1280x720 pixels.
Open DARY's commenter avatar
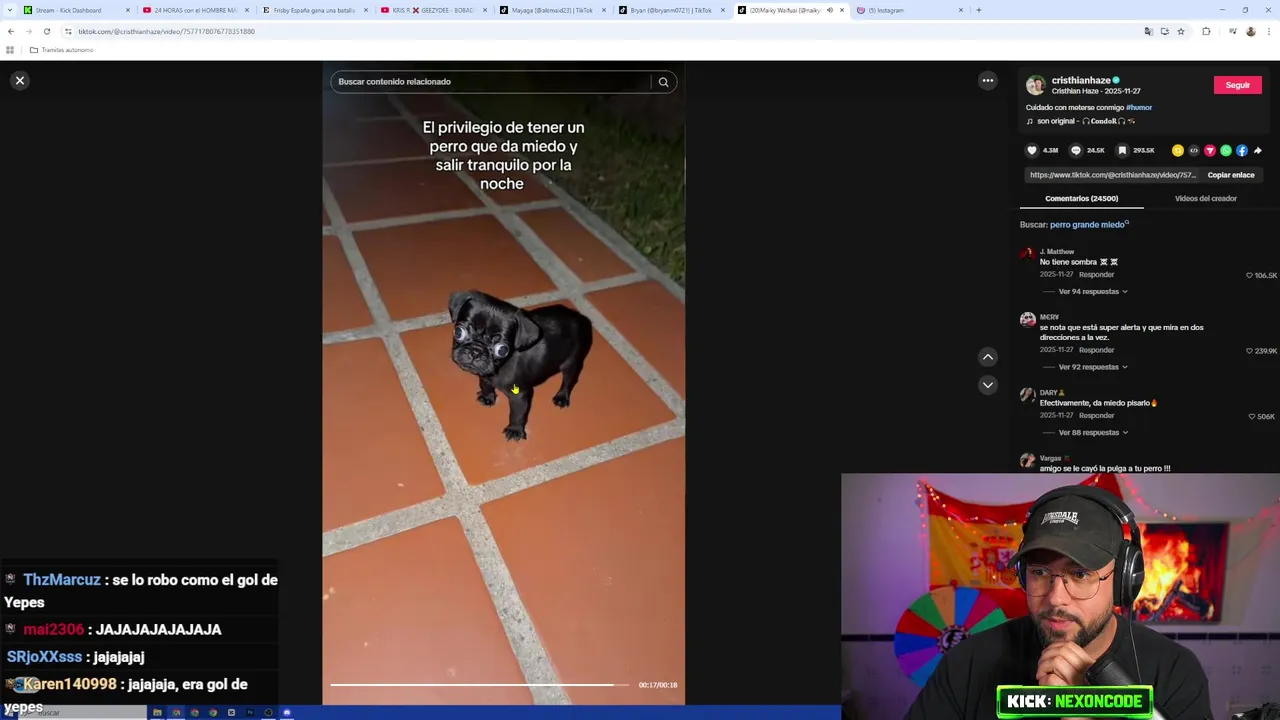tap(1028, 396)
